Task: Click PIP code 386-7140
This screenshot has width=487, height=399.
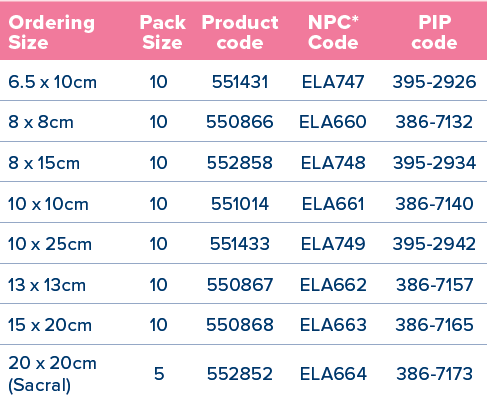Action: [x=434, y=204]
